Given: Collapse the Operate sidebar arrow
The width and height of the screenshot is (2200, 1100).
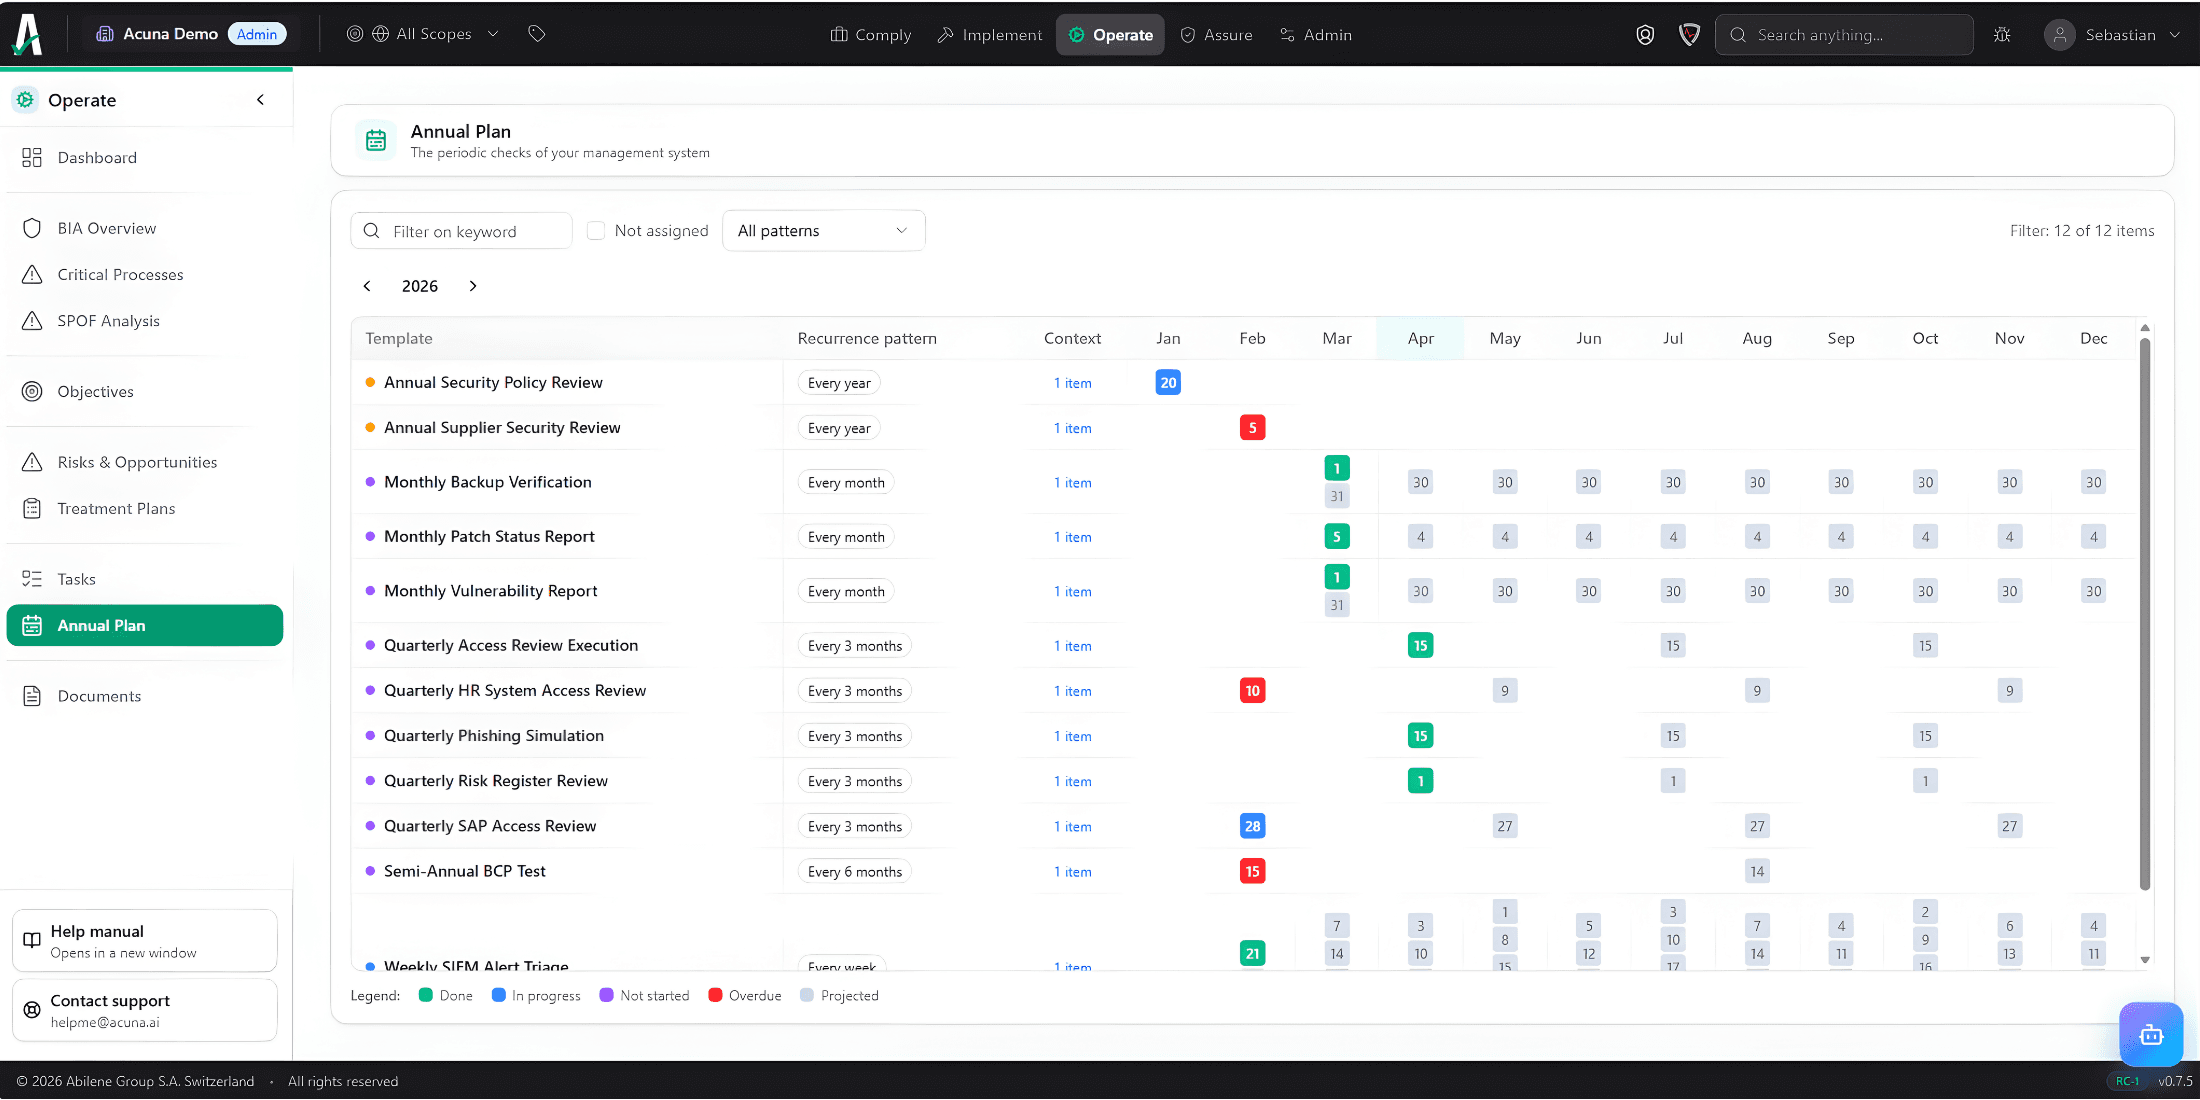Looking at the screenshot, I should coord(260,100).
